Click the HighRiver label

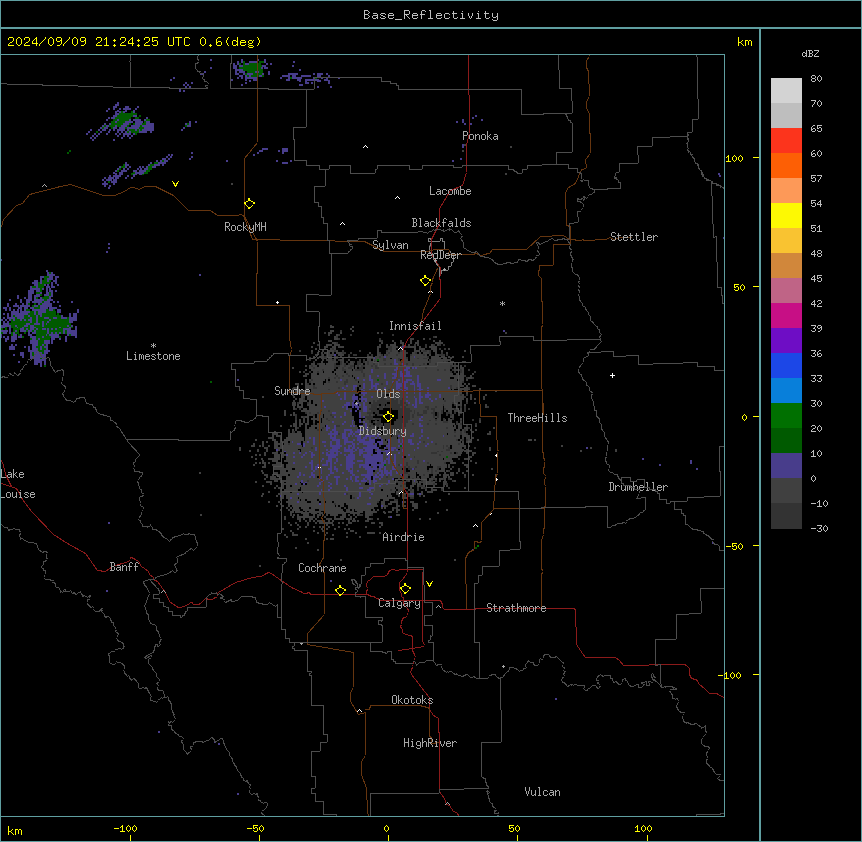430,743
